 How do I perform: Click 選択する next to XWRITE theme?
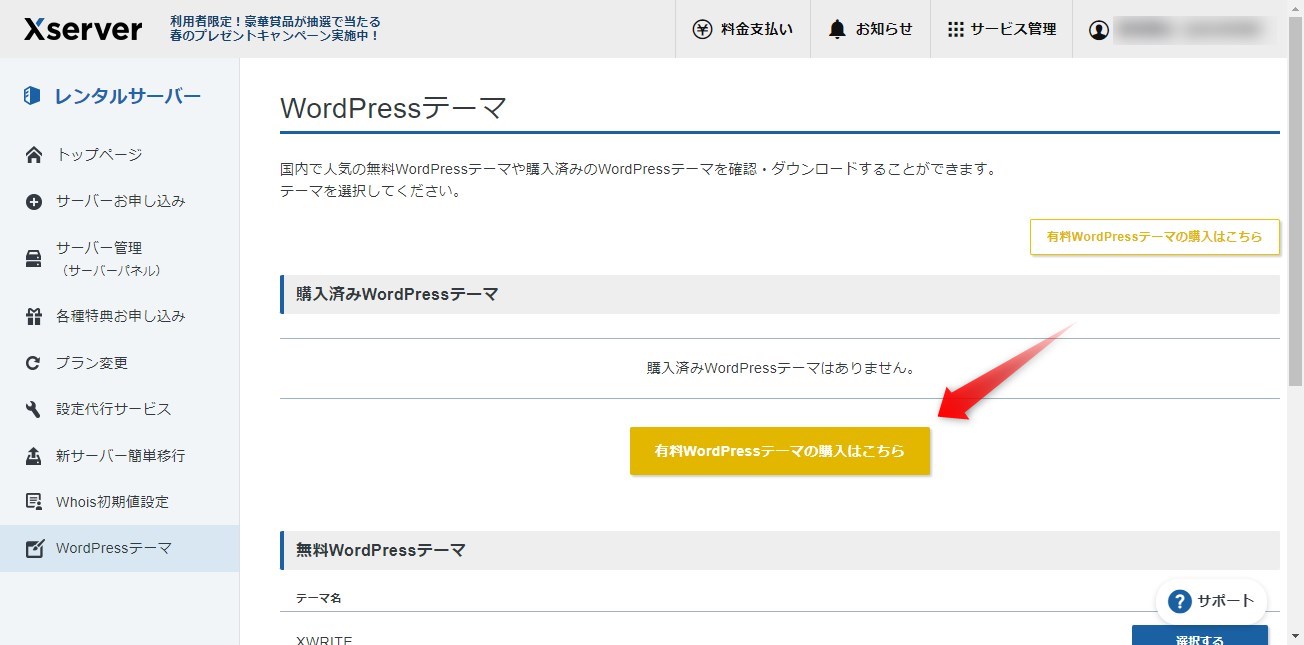[x=1200, y=638]
